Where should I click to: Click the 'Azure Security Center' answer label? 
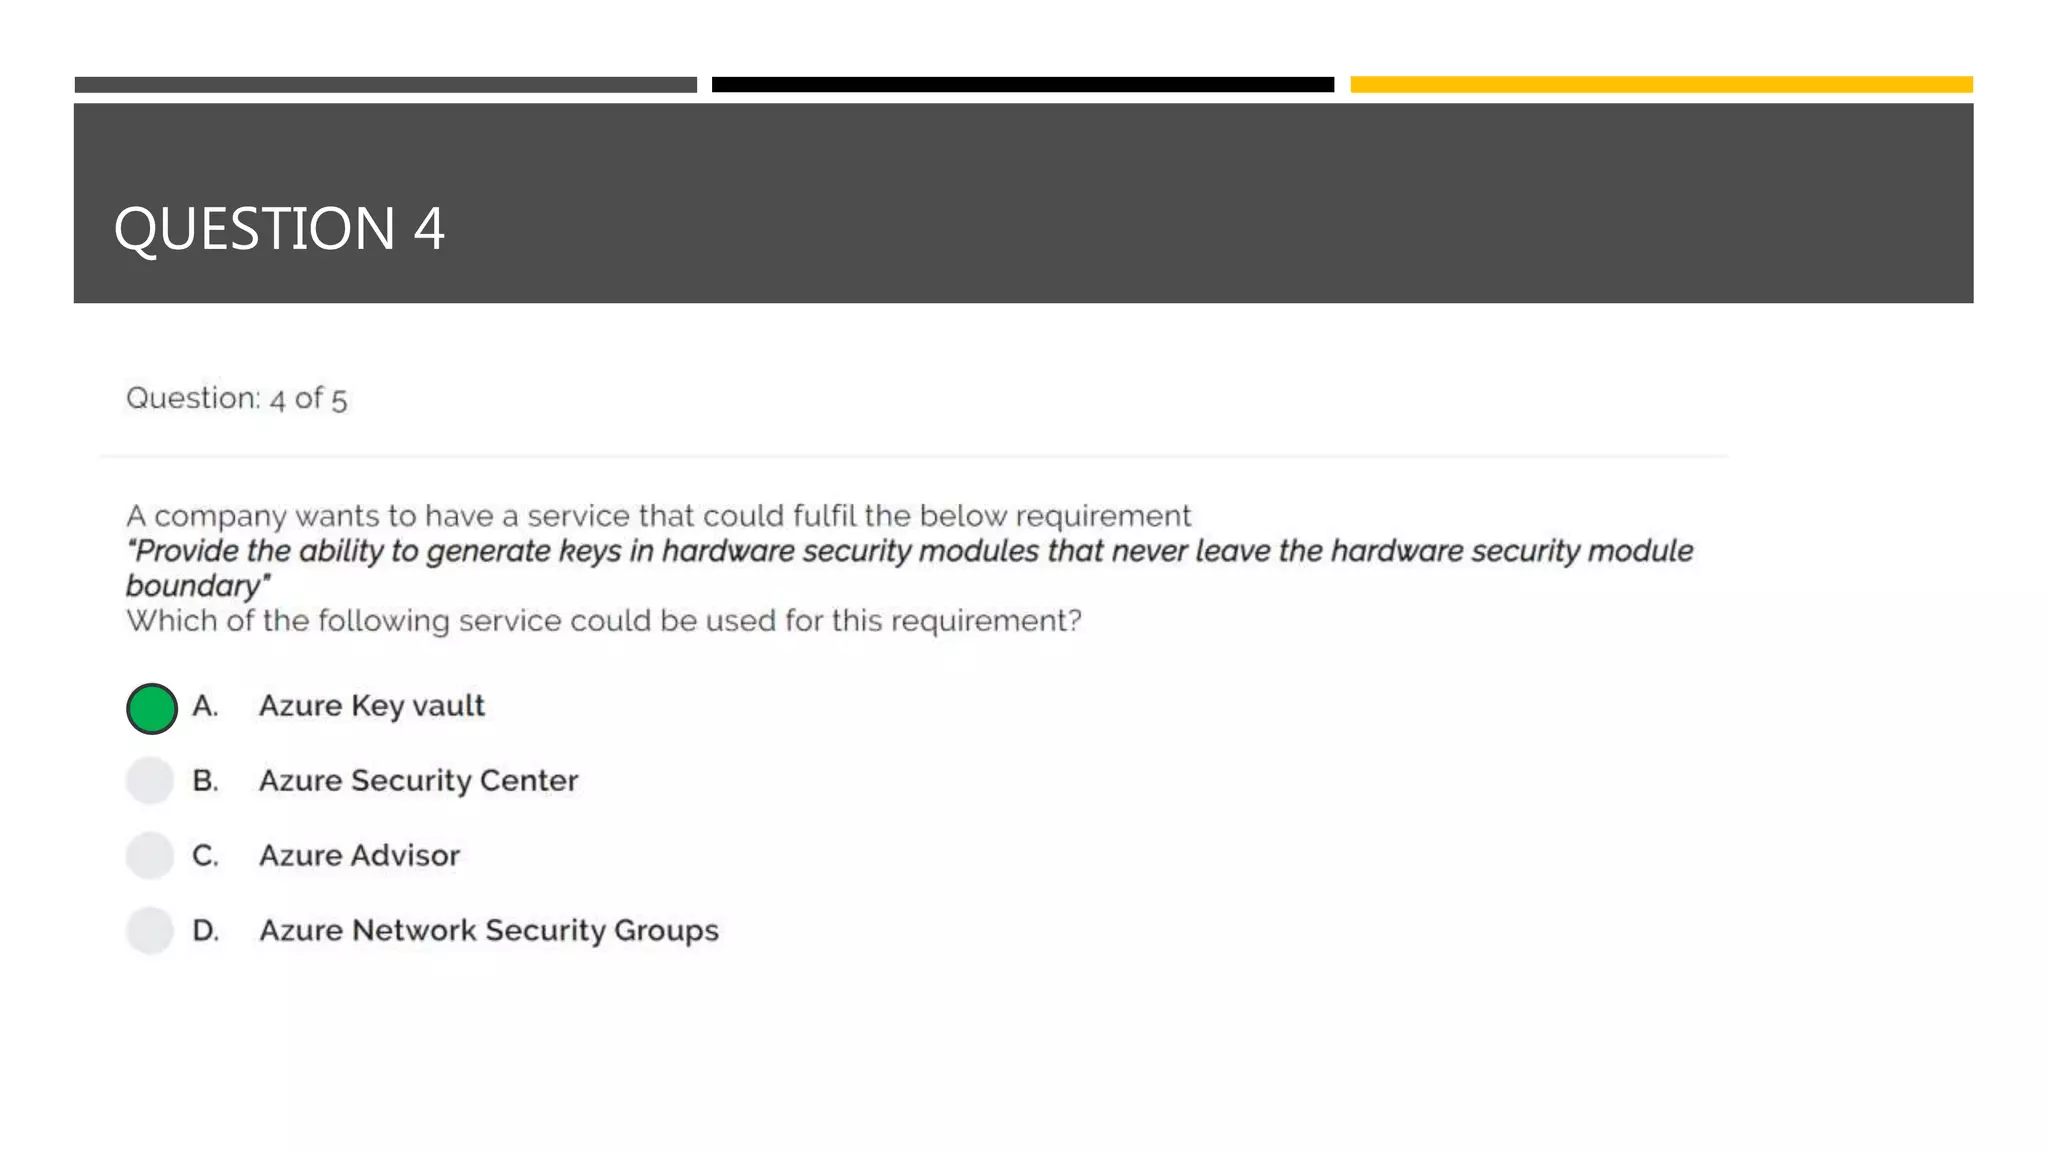click(418, 781)
